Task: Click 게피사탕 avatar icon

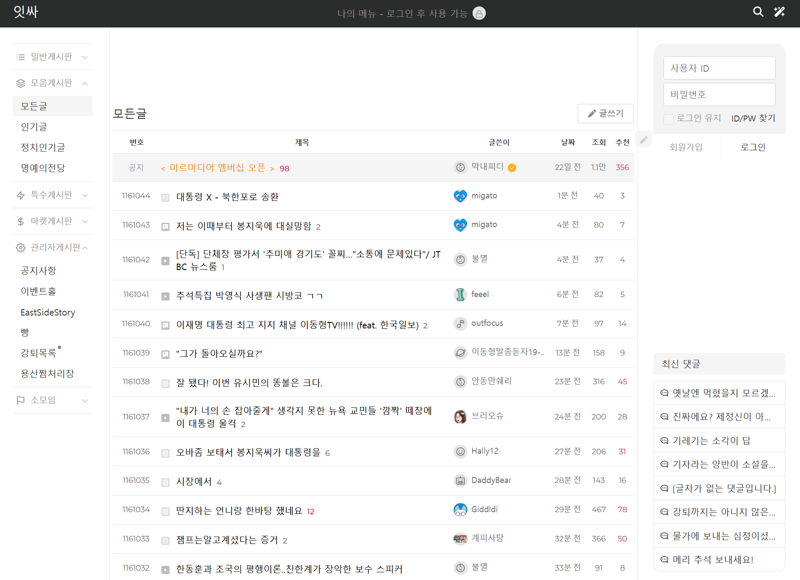Action: (x=460, y=539)
